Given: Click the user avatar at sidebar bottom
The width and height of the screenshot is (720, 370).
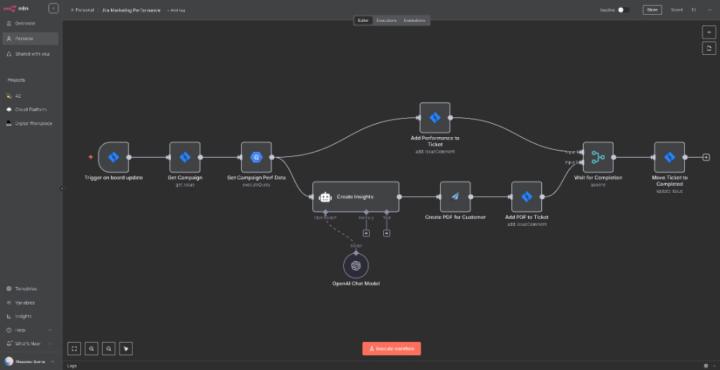Looking at the screenshot, I should coord(9,361).
